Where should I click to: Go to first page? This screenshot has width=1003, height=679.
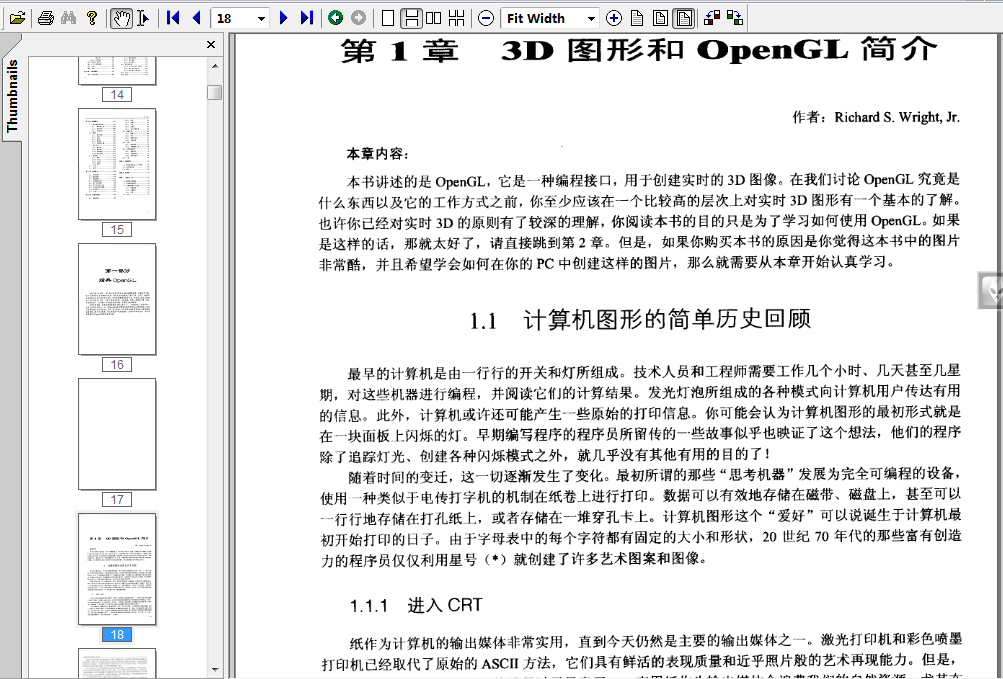point(173,18)
